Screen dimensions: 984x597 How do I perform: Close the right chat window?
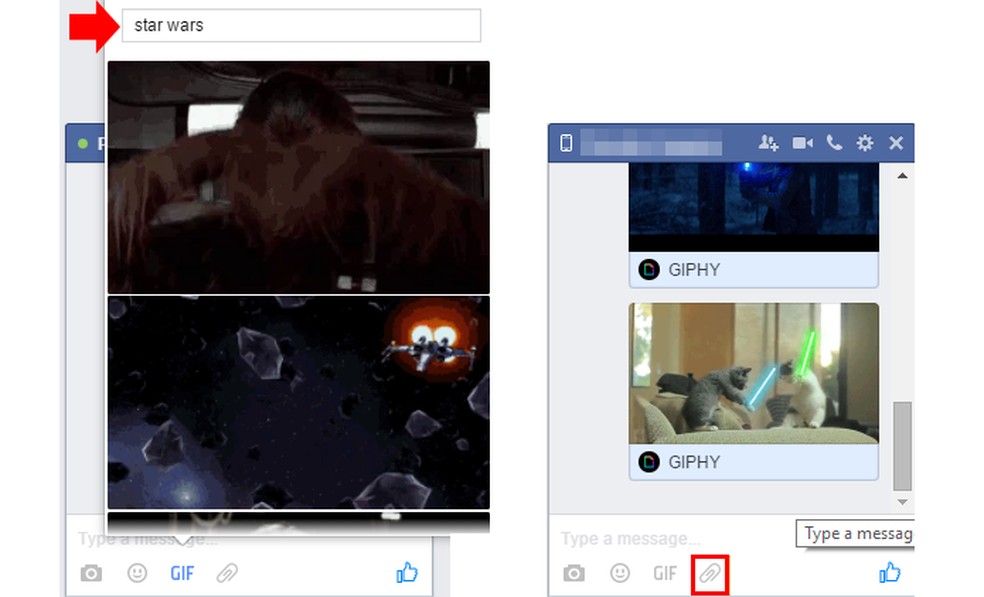pyautogui.click(x=896, y=143)
